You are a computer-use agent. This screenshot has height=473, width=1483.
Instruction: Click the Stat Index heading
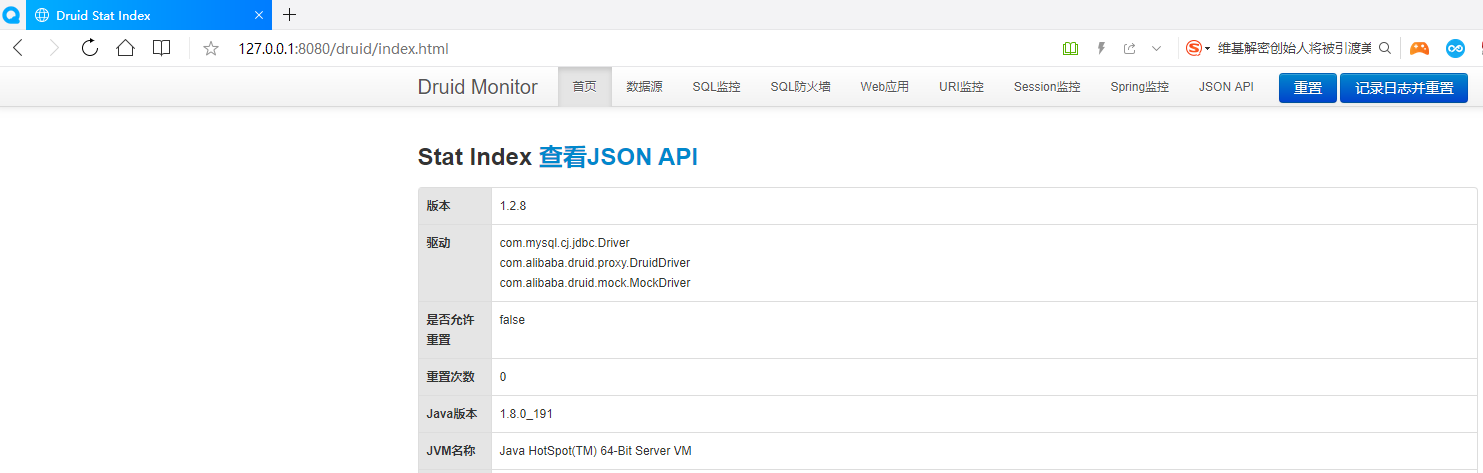(475, 157)
